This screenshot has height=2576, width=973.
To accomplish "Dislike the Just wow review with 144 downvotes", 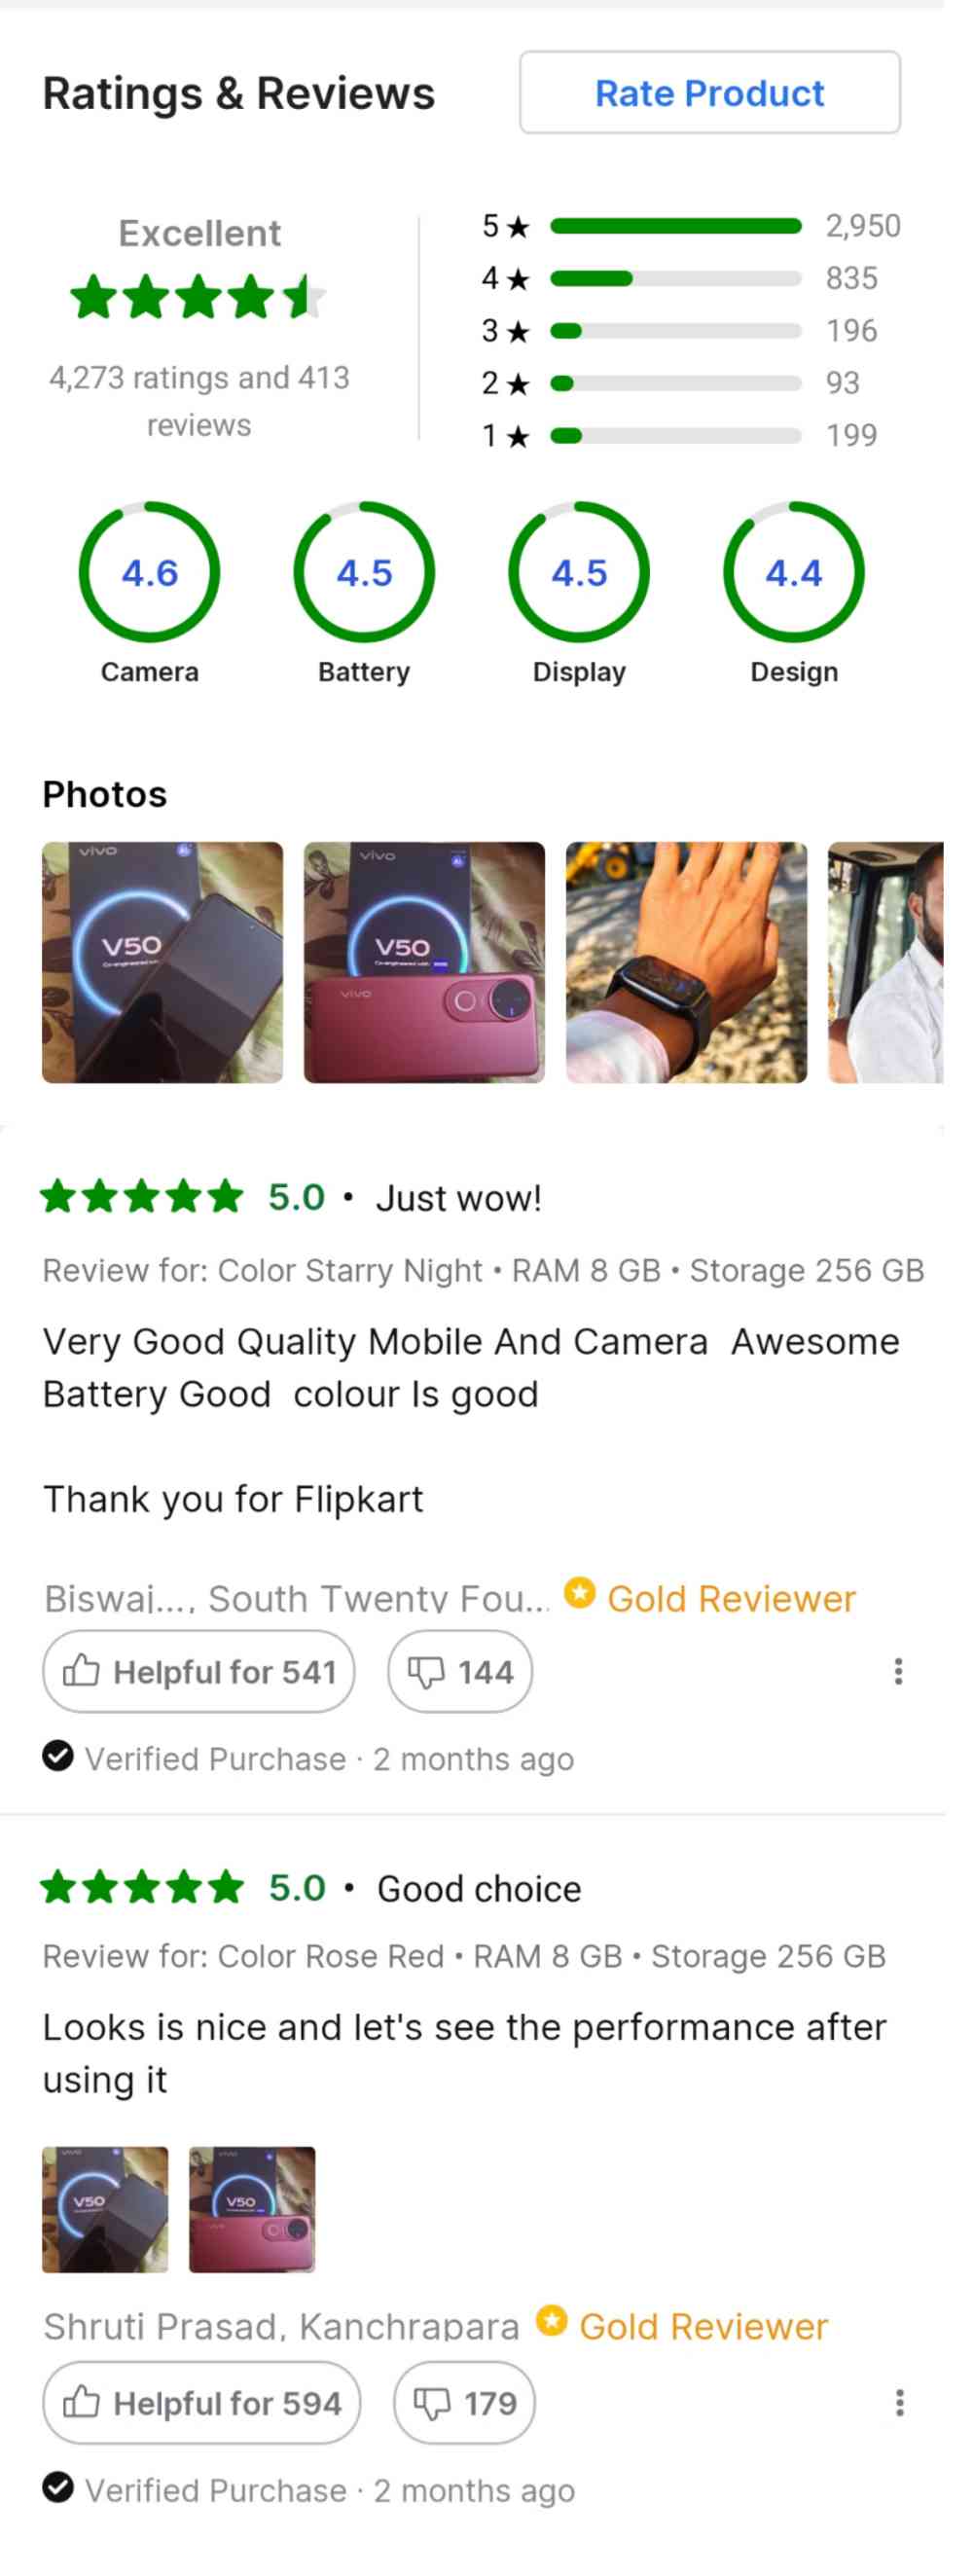I will click(460, 1671).
